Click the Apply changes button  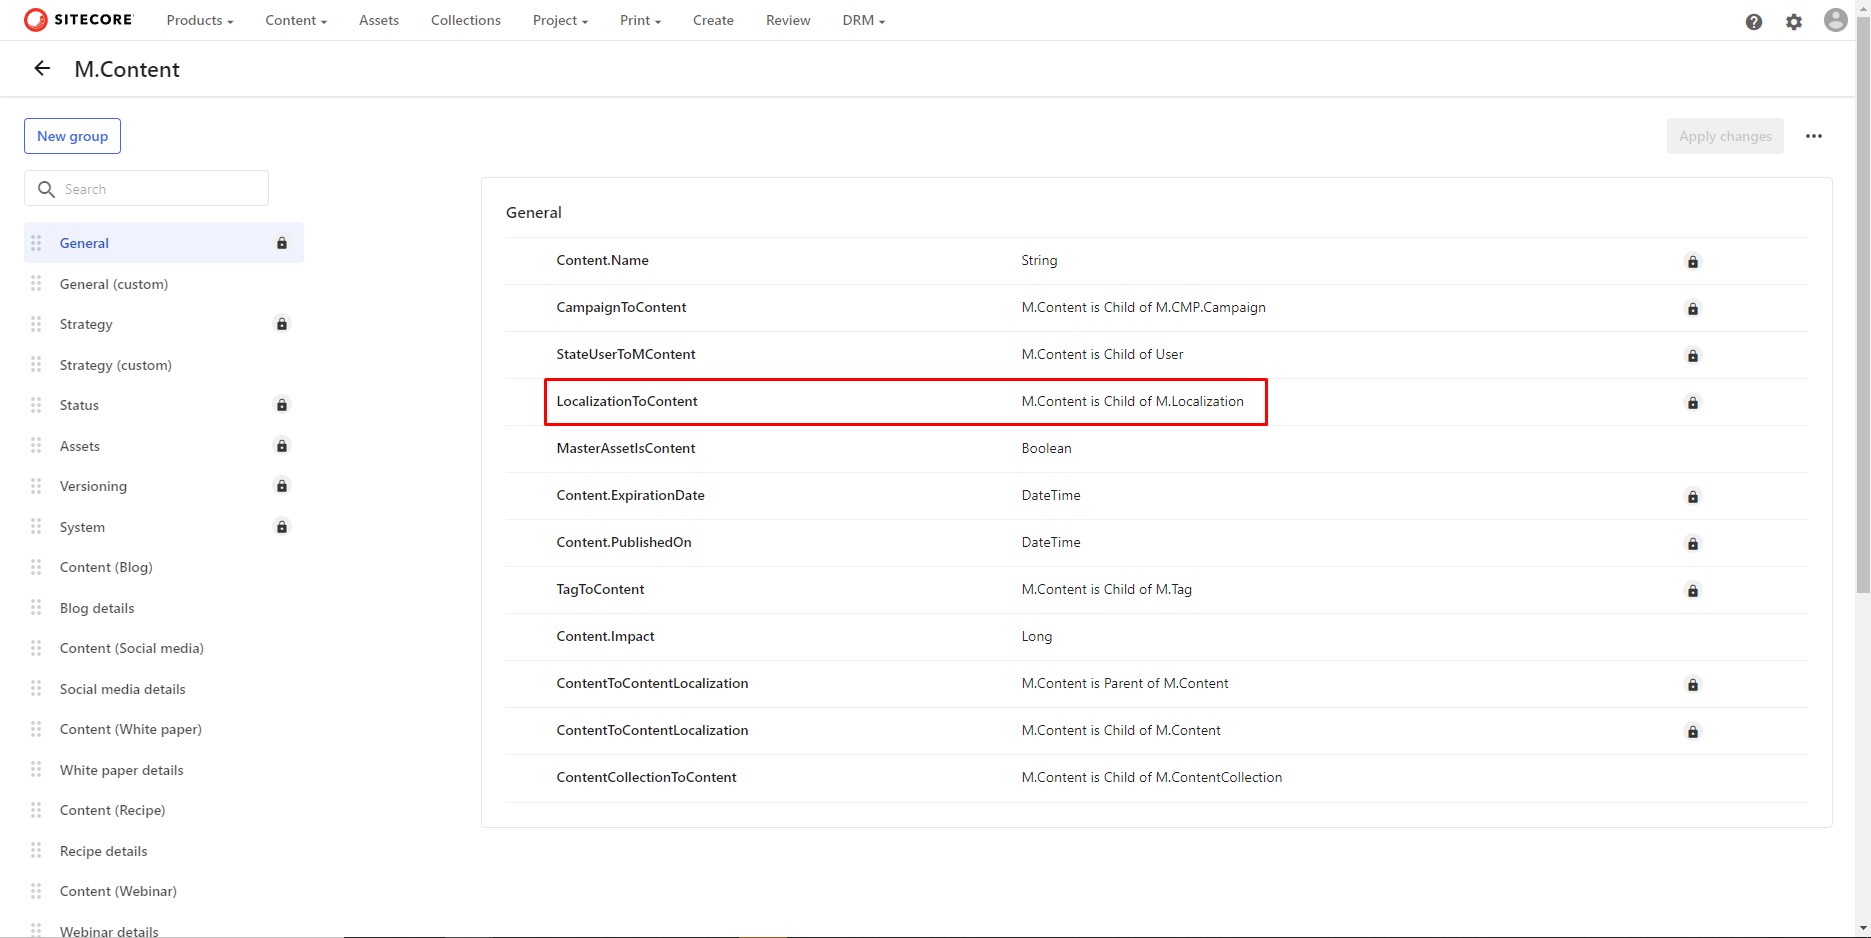coord(1725,136)
